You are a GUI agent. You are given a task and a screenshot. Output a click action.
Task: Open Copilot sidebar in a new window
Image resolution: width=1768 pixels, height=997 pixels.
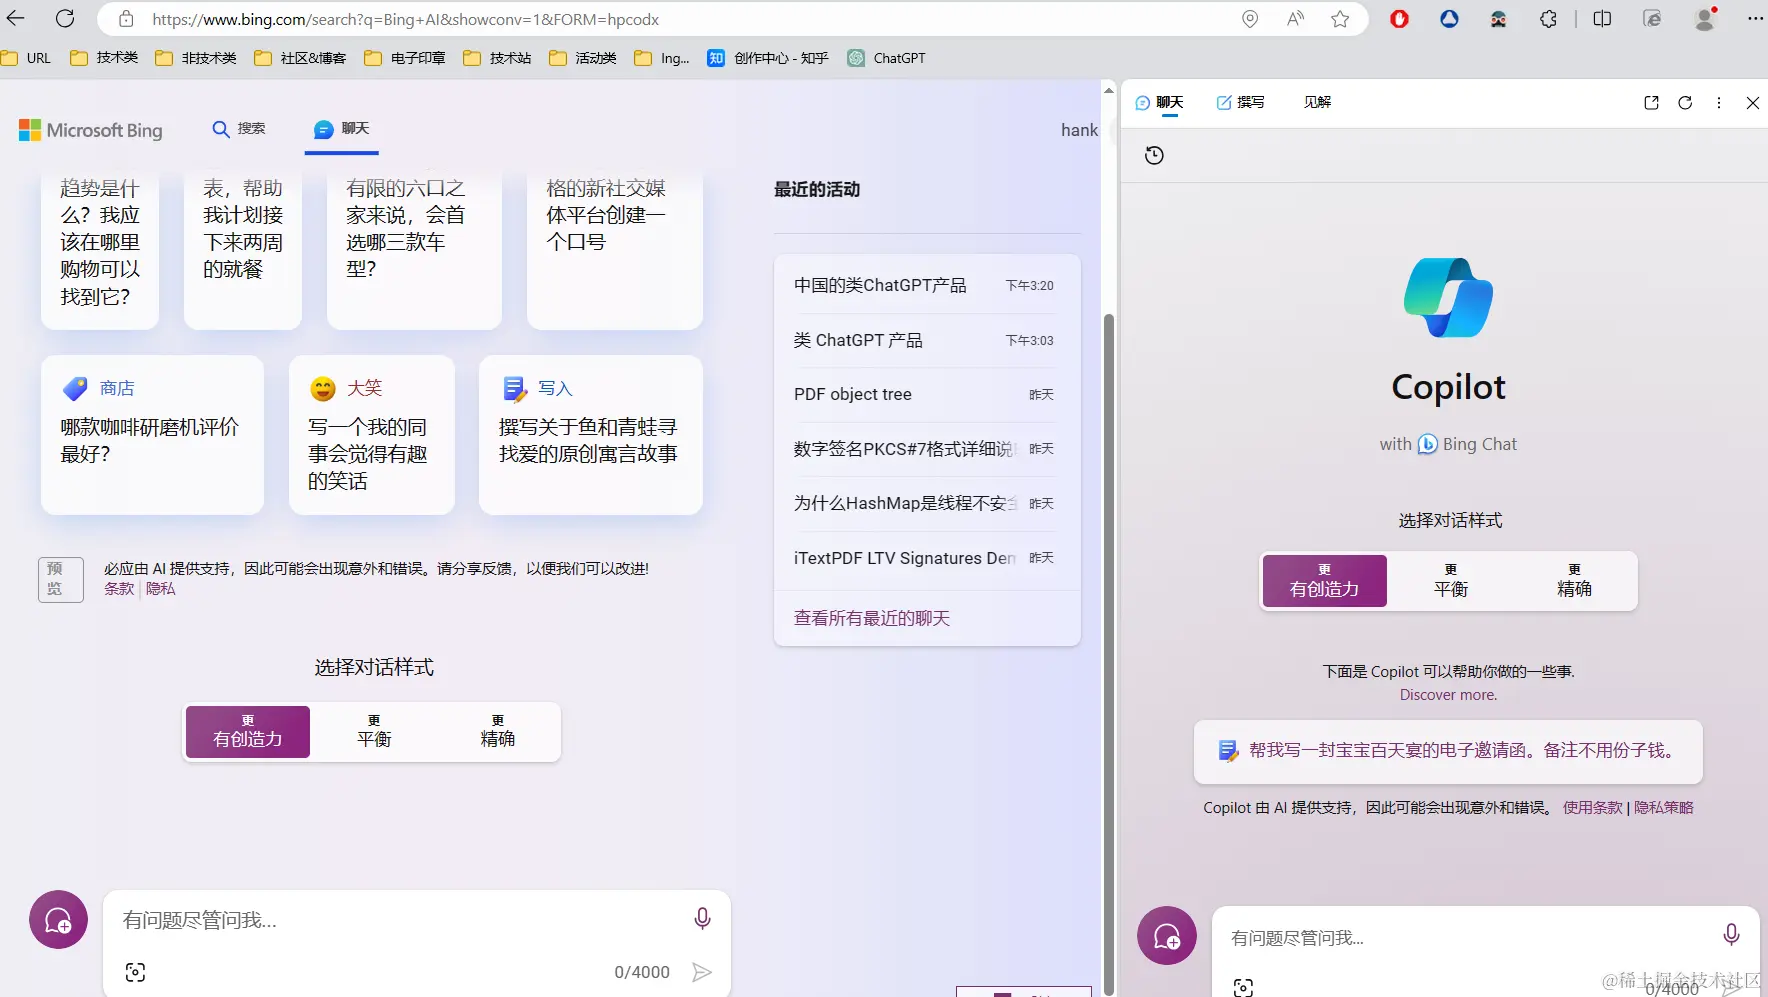pos(1651,102)
